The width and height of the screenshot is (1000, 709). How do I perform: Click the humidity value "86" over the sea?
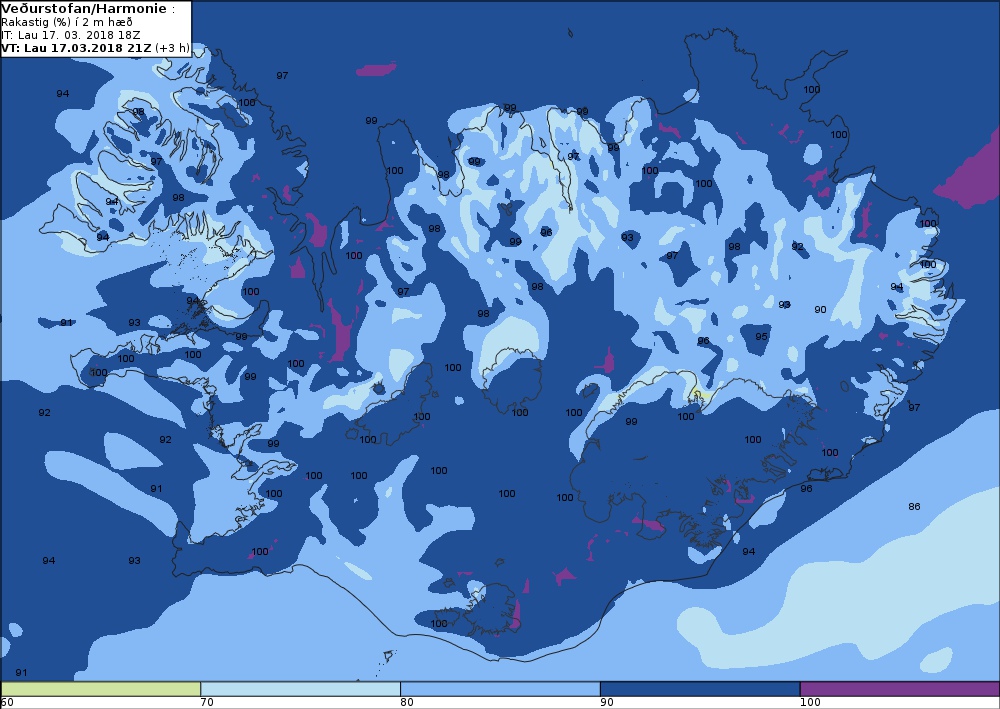pos(914,506)
